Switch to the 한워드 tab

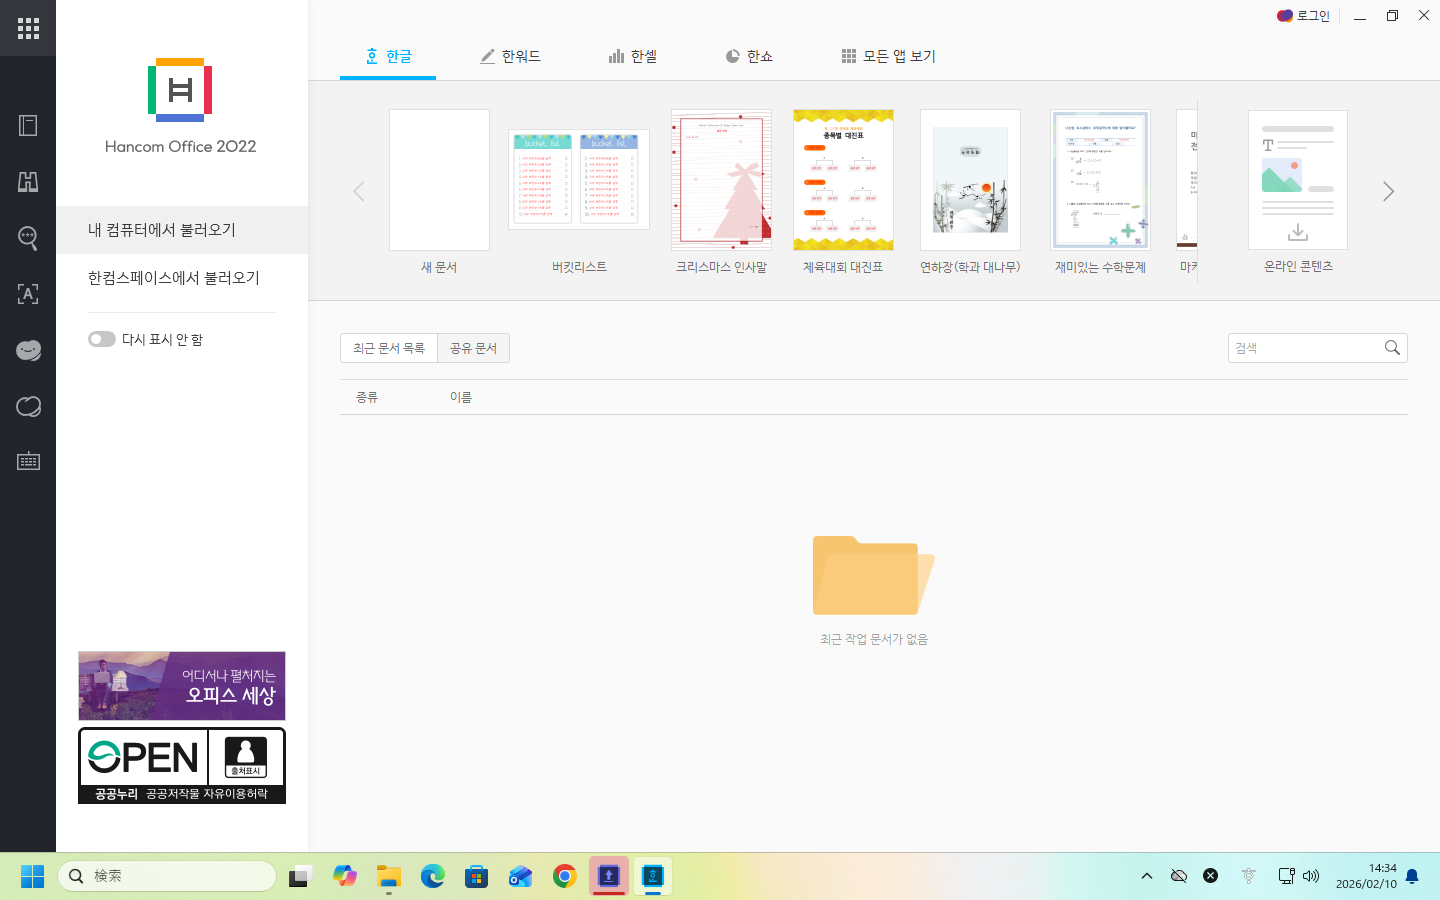pos(510,57)
